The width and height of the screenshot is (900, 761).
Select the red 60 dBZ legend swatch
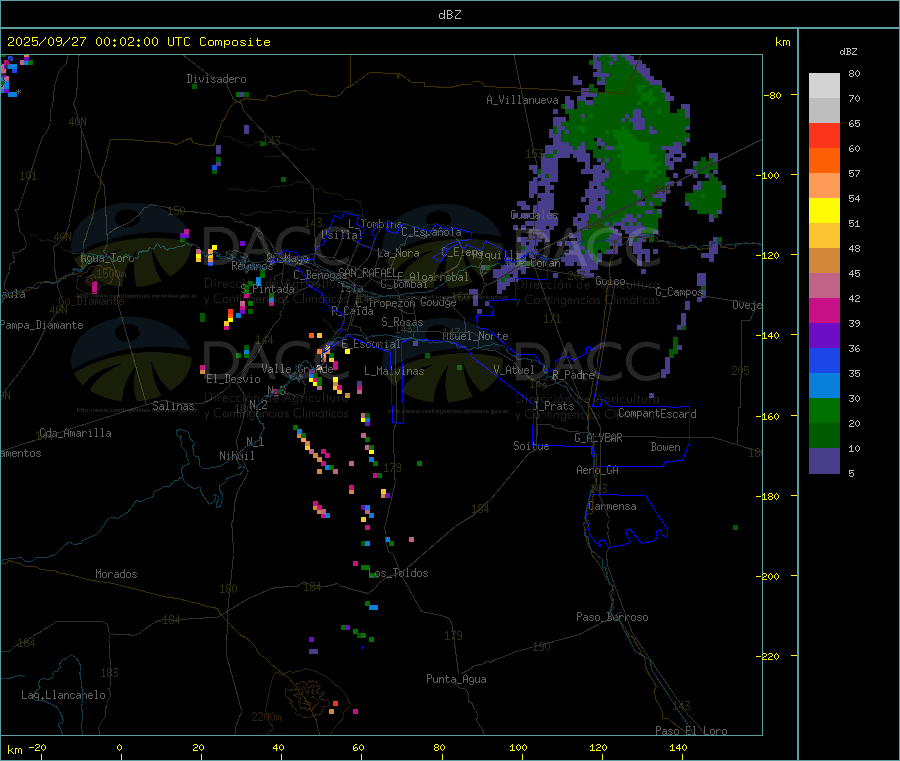pos(824,135)
